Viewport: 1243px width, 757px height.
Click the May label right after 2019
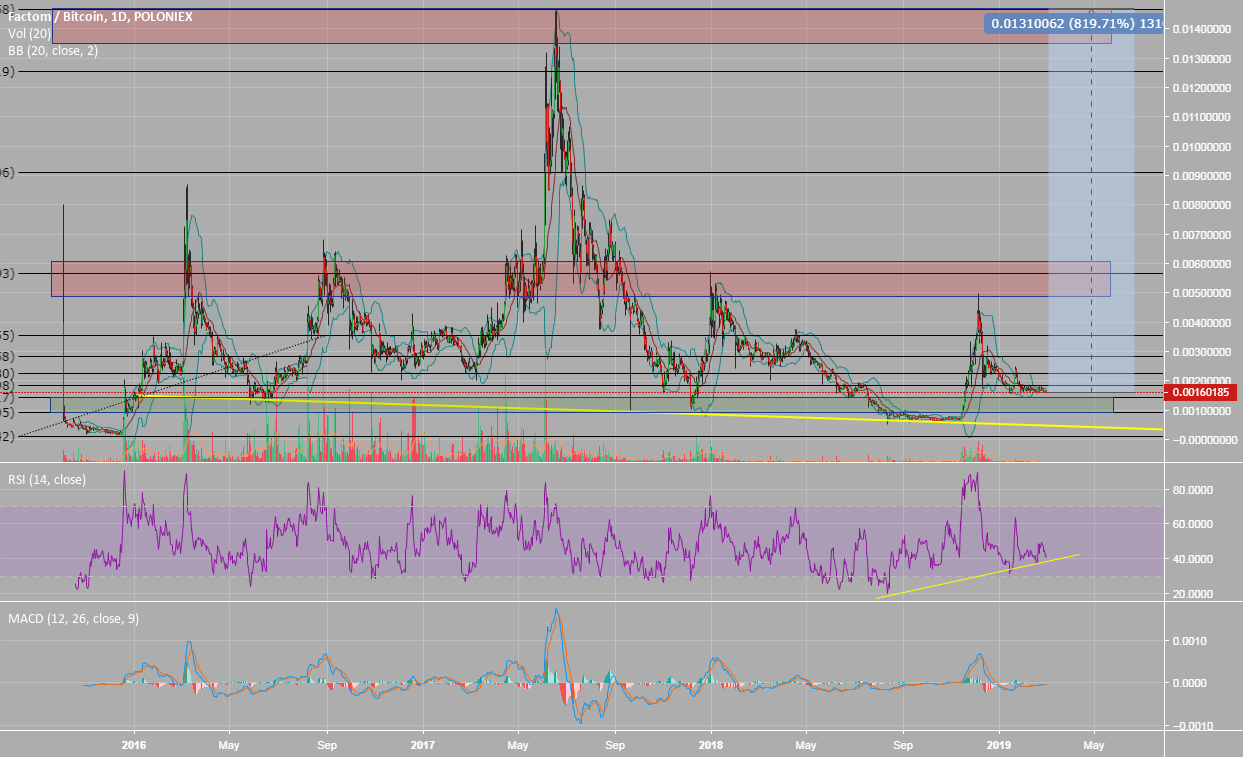(x=1094, y=745)
